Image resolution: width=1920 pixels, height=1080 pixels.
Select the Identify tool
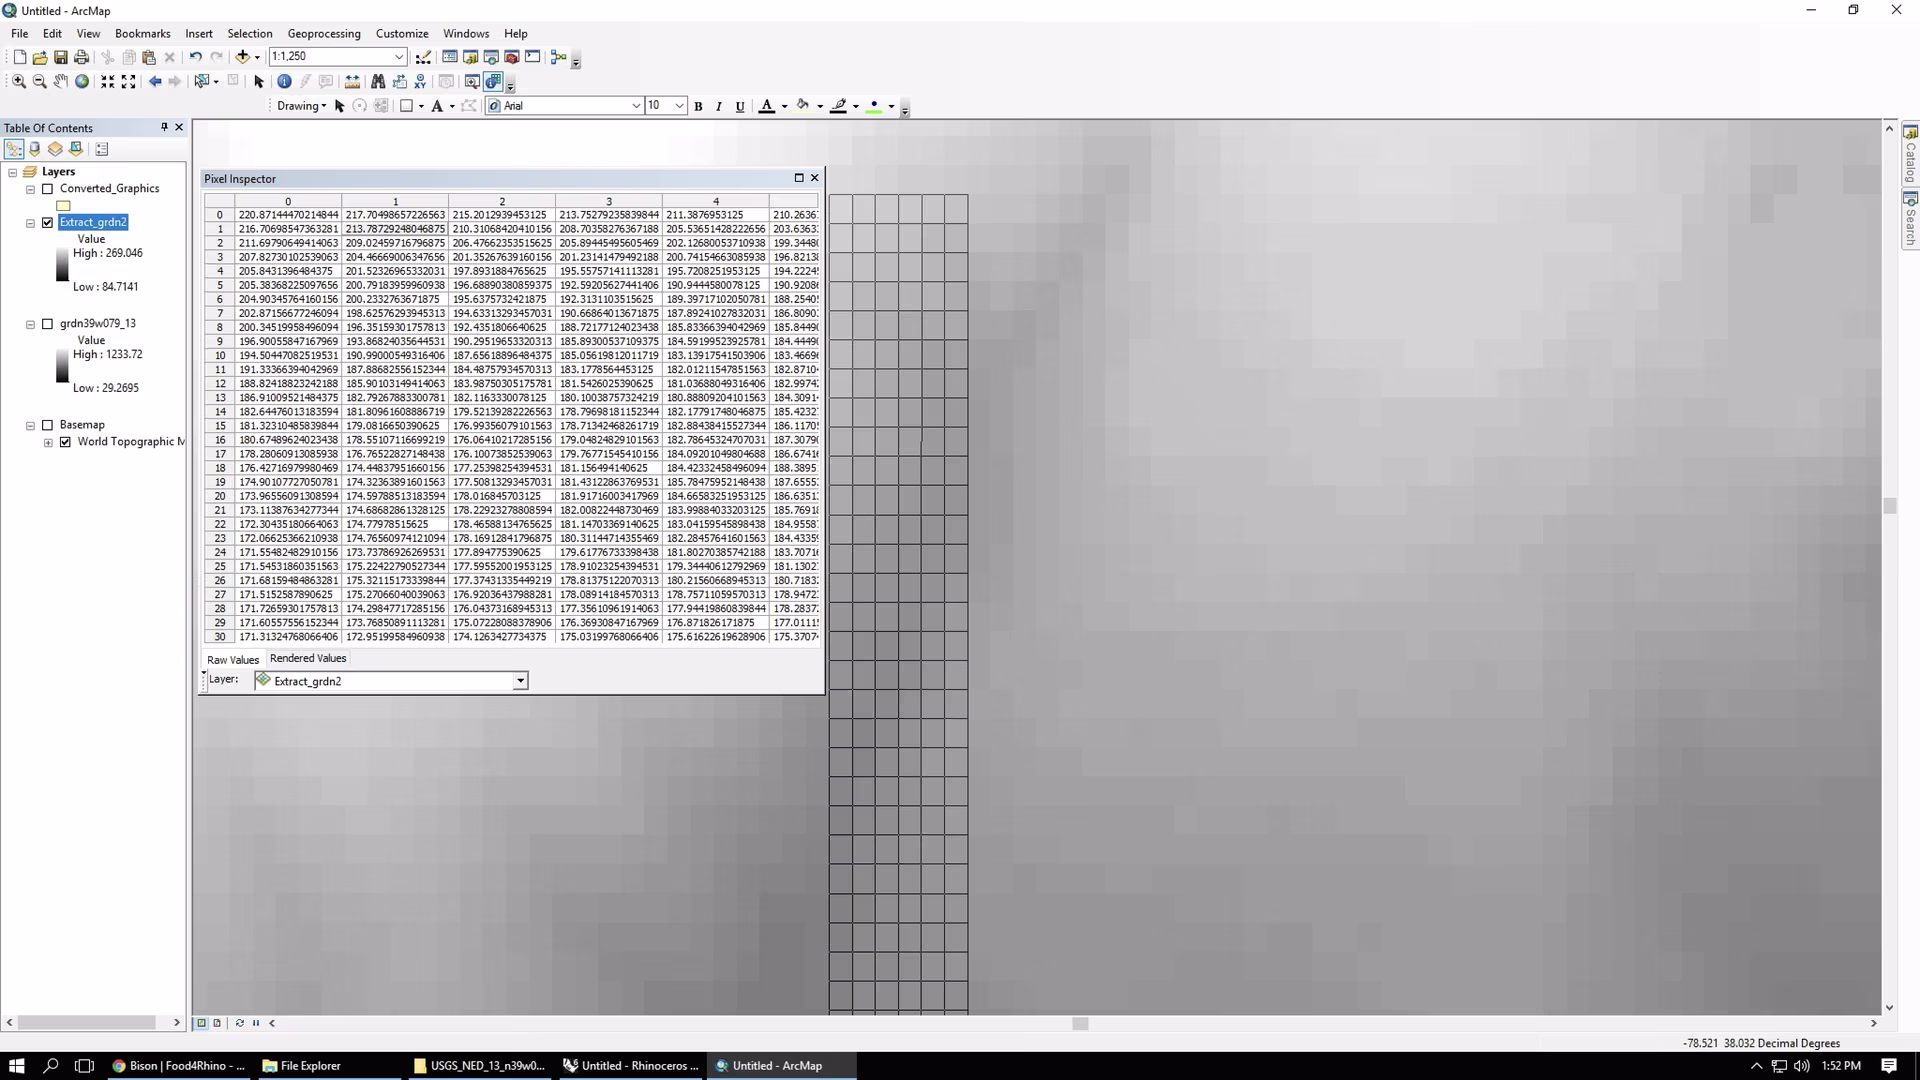click(284, 82)
